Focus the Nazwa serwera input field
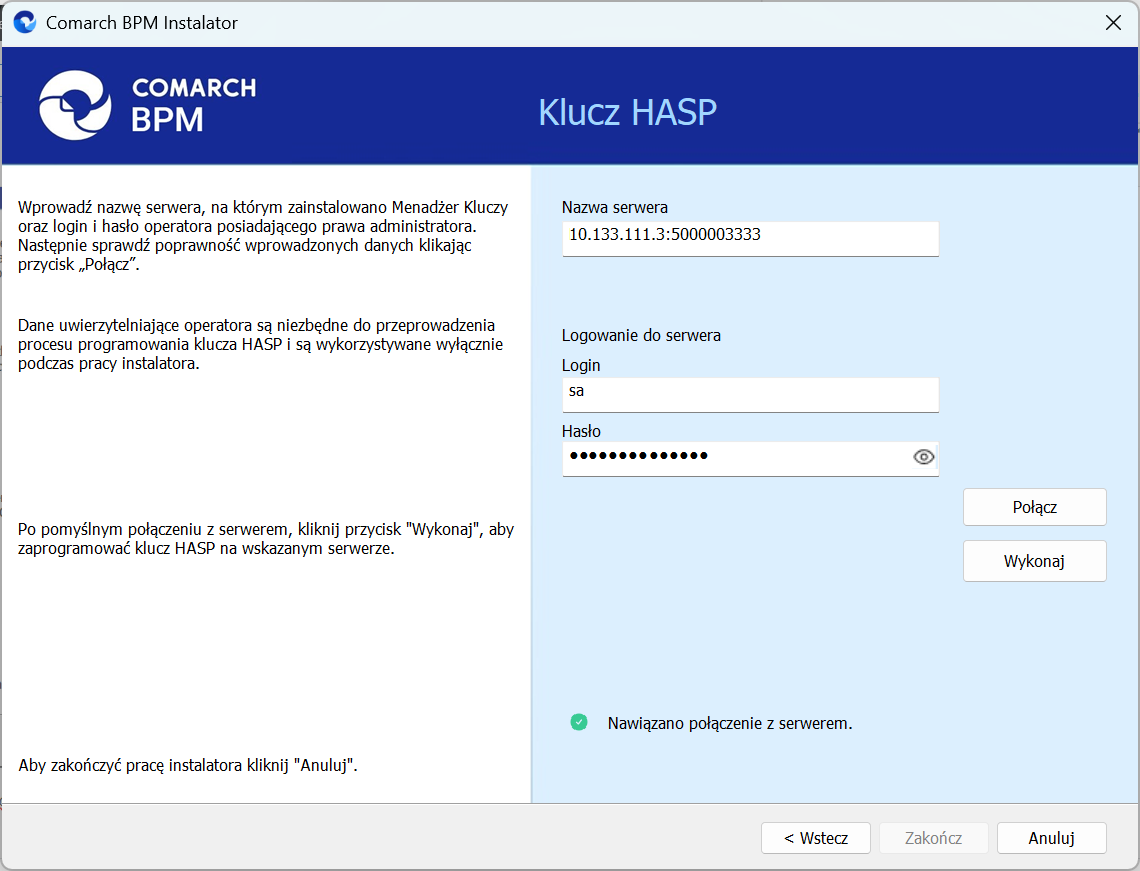Screen dimensions: 1140x871 750,238
